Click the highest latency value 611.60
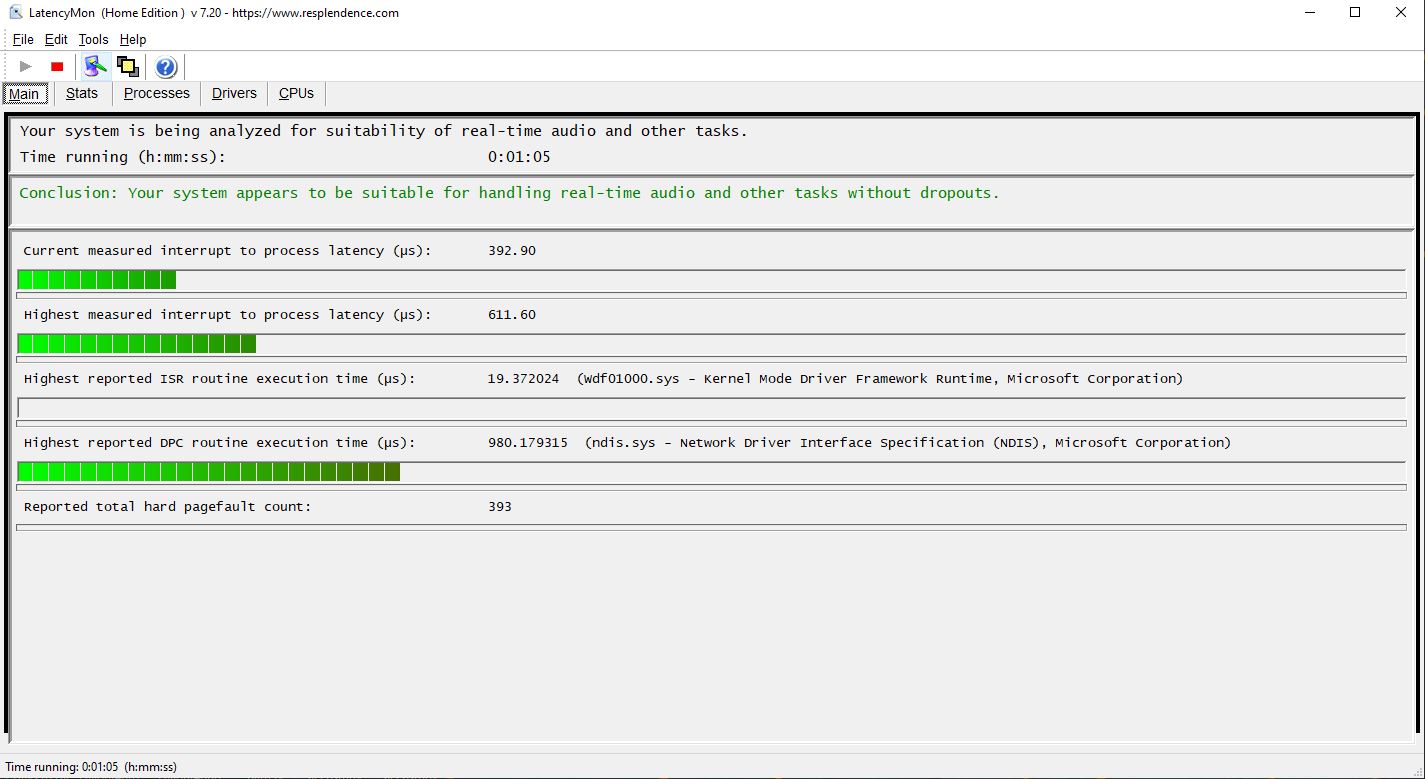Viewport: 1425px width, 779px height. click(x=512, y=315)
